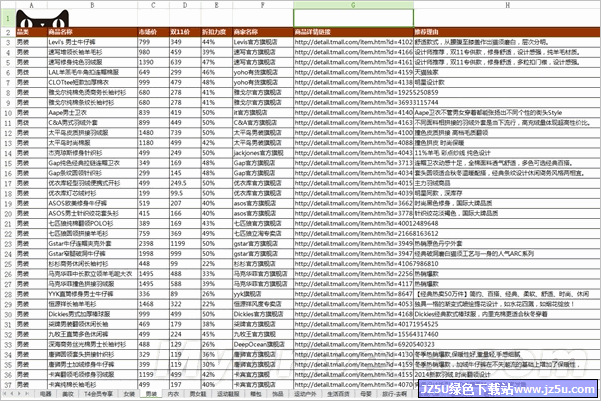Open the 美妆 sheet tab

(67, 394)
